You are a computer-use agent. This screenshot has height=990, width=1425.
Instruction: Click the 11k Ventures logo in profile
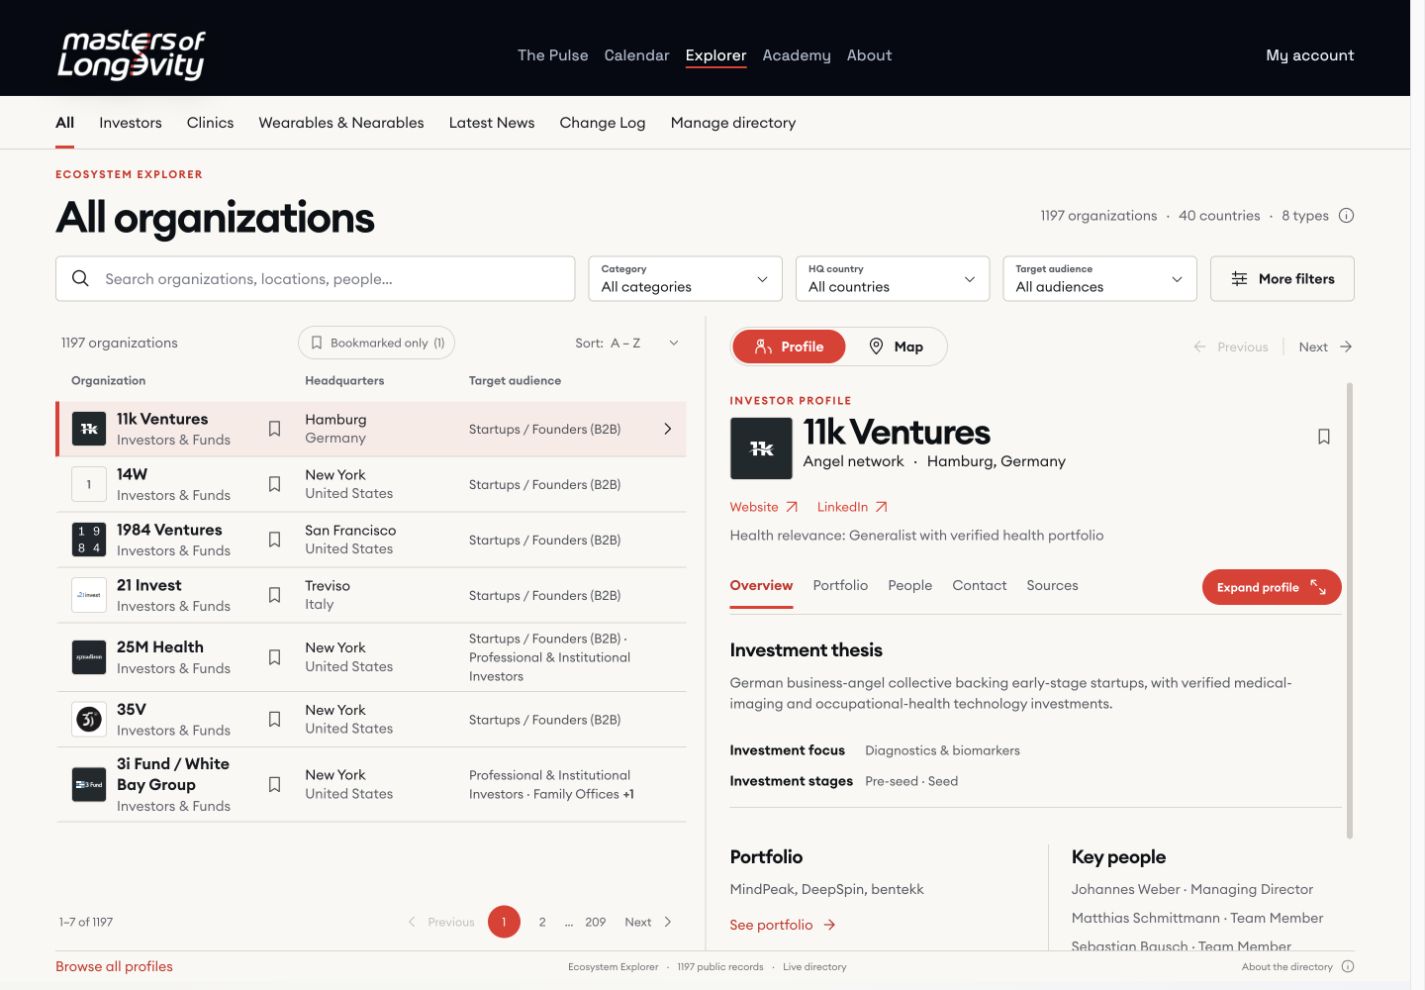tap(761, 449)
